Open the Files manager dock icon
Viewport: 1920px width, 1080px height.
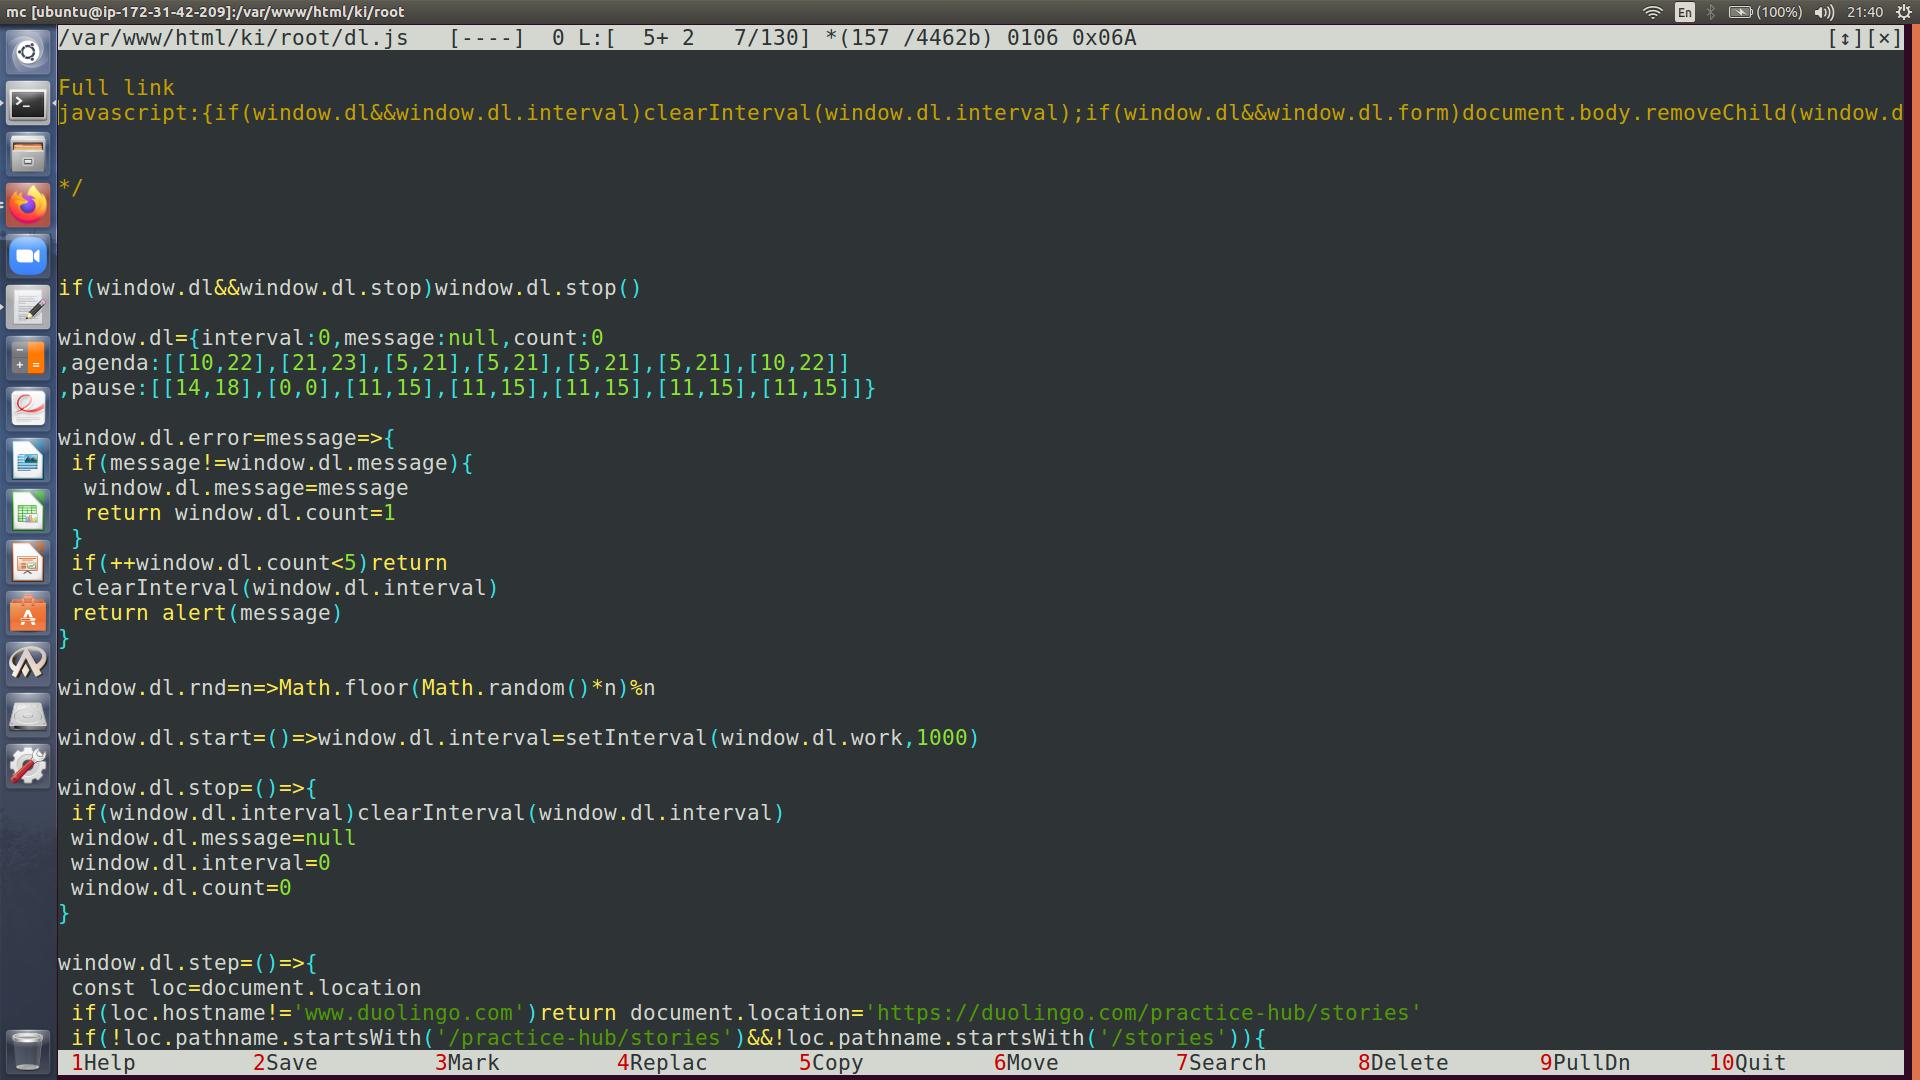(28, 154)
